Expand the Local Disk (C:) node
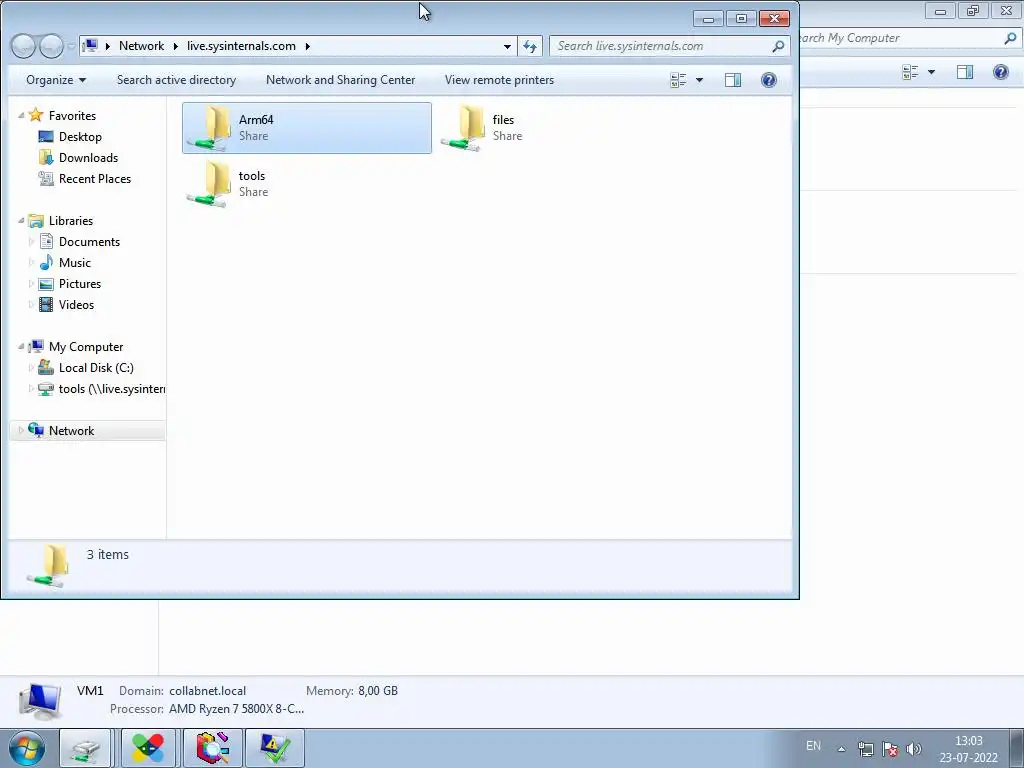This screenshot has height=768, width=1024. tap(31, 368)
